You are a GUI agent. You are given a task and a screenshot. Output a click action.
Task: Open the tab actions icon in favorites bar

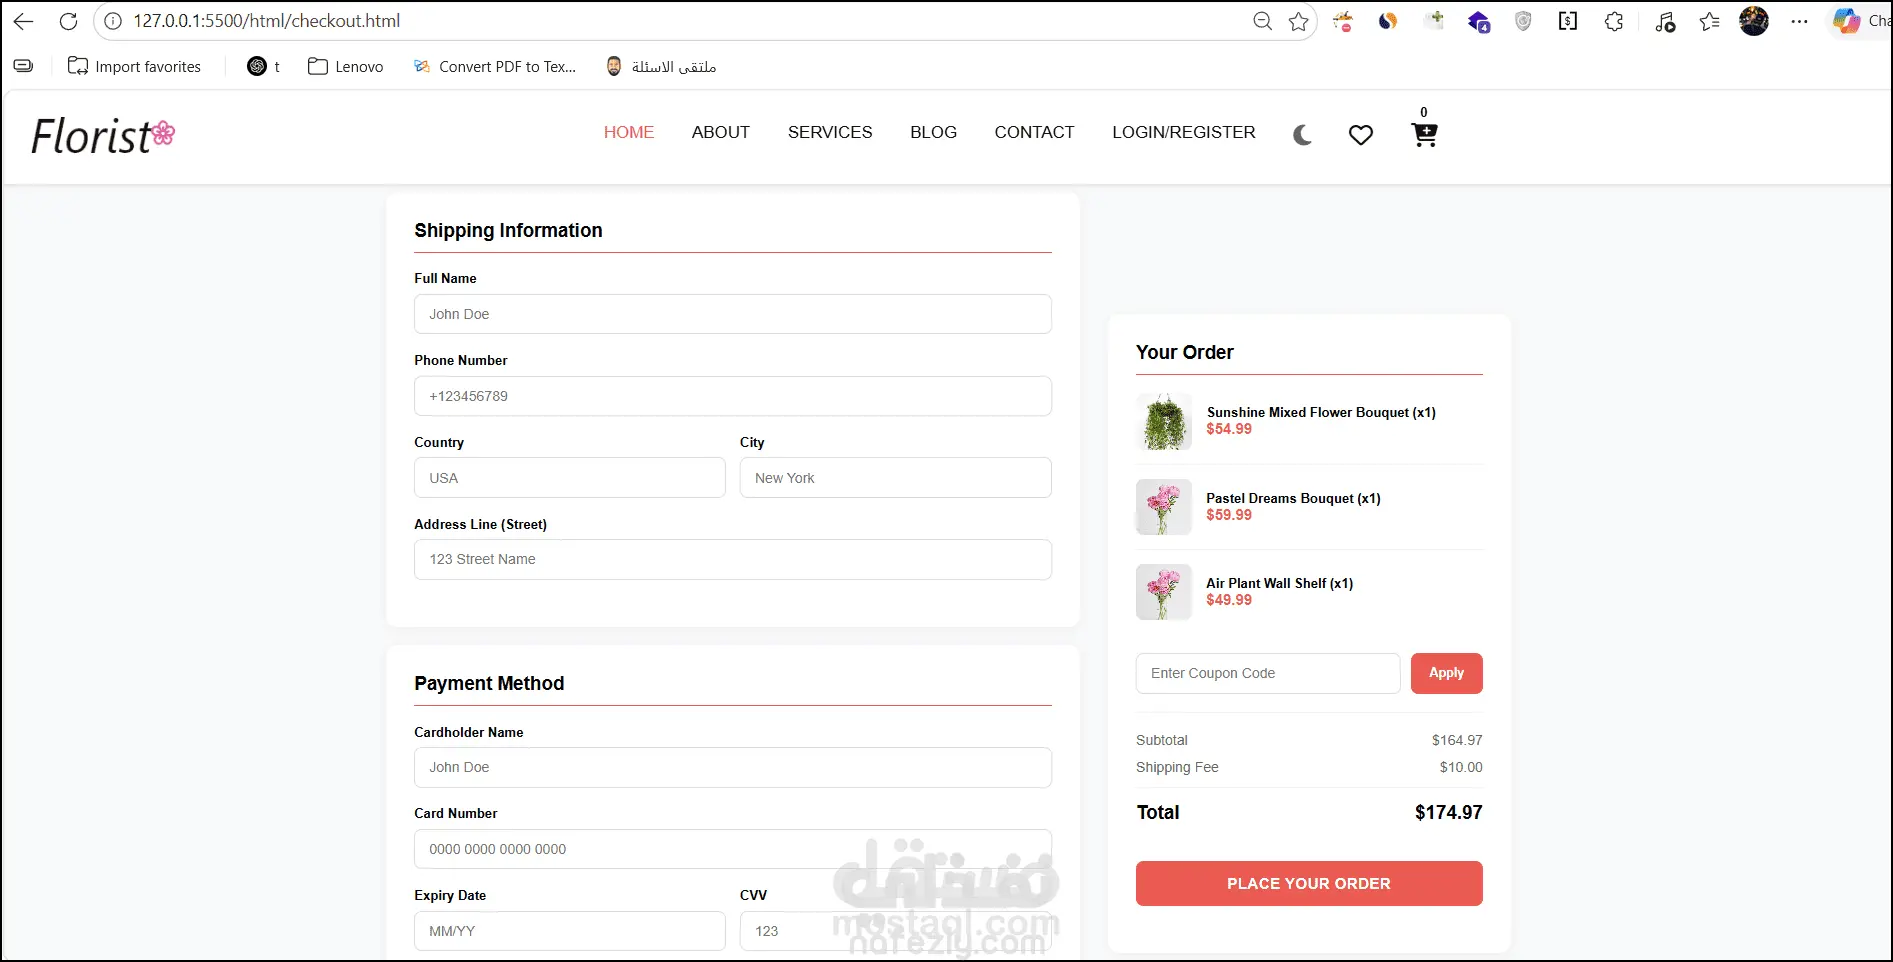coord(23,66)
